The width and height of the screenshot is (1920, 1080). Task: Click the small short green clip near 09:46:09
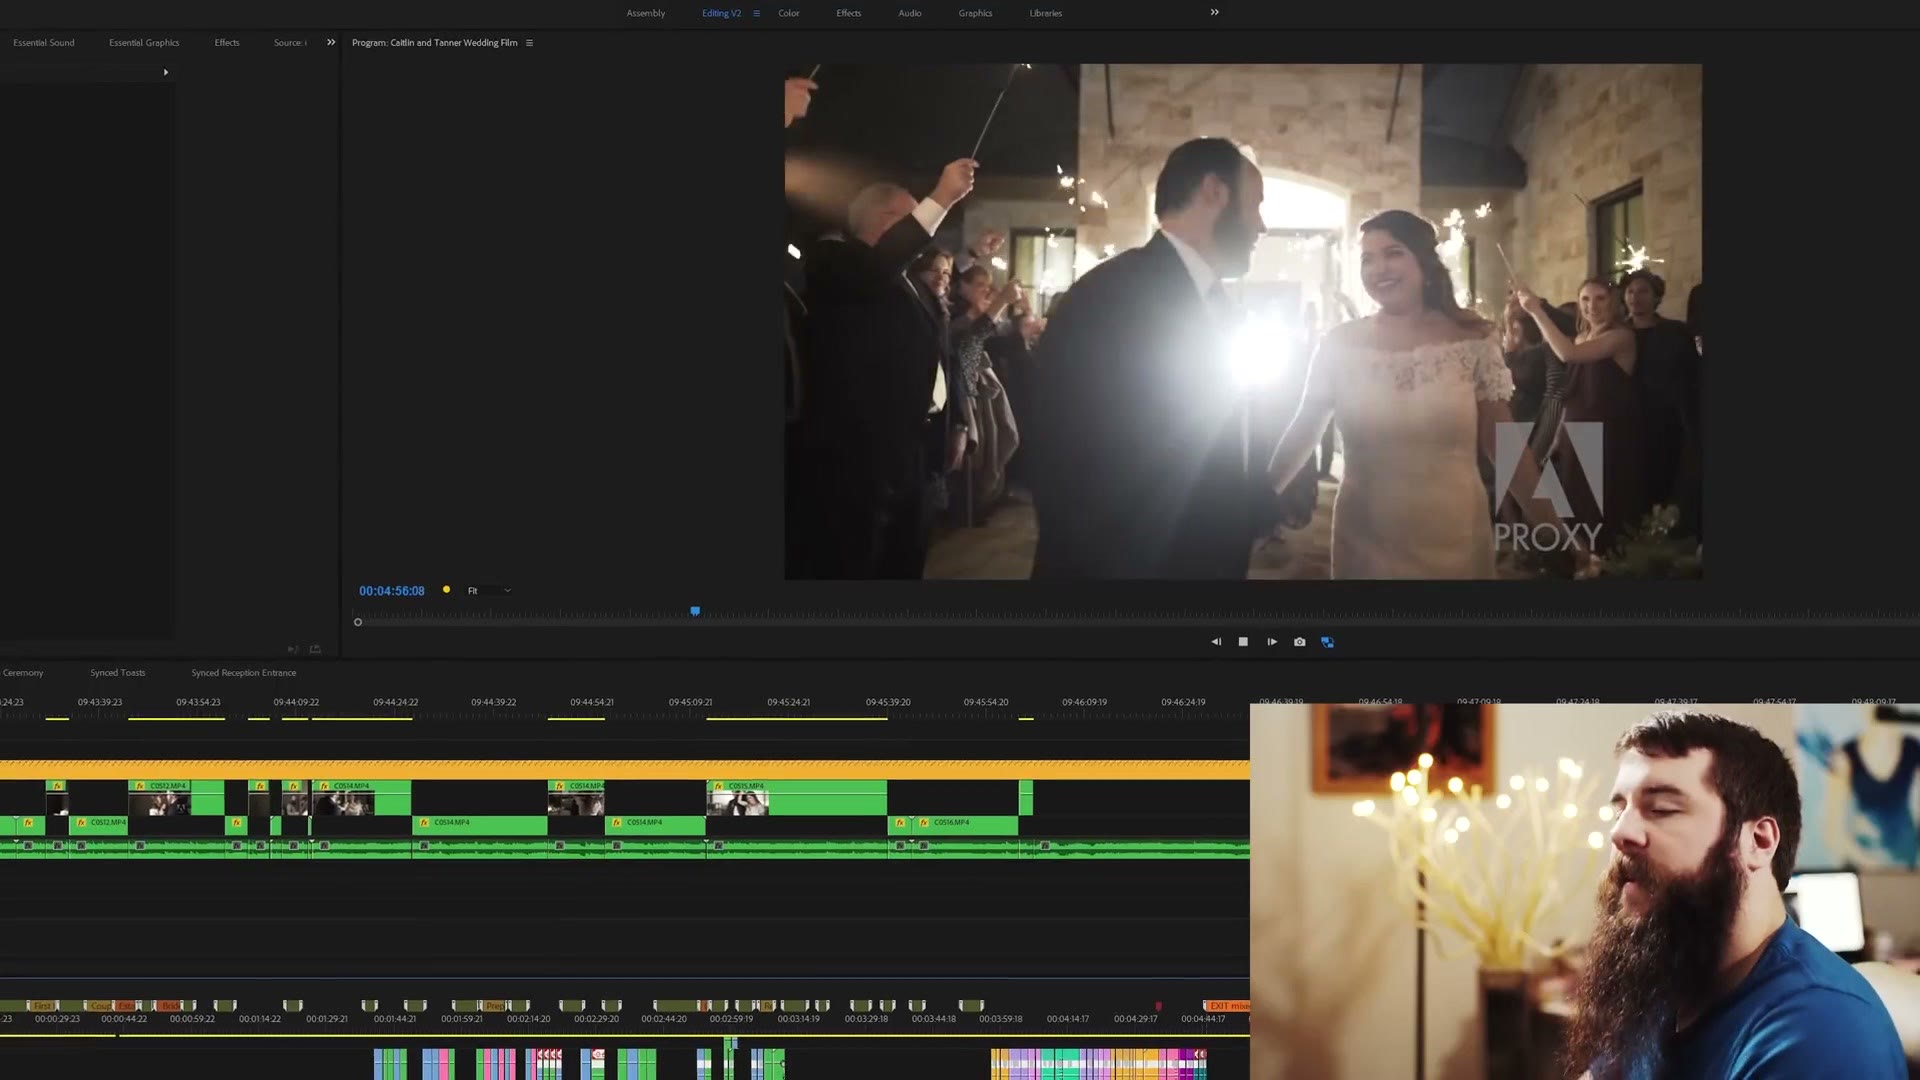coord(1026,798)
